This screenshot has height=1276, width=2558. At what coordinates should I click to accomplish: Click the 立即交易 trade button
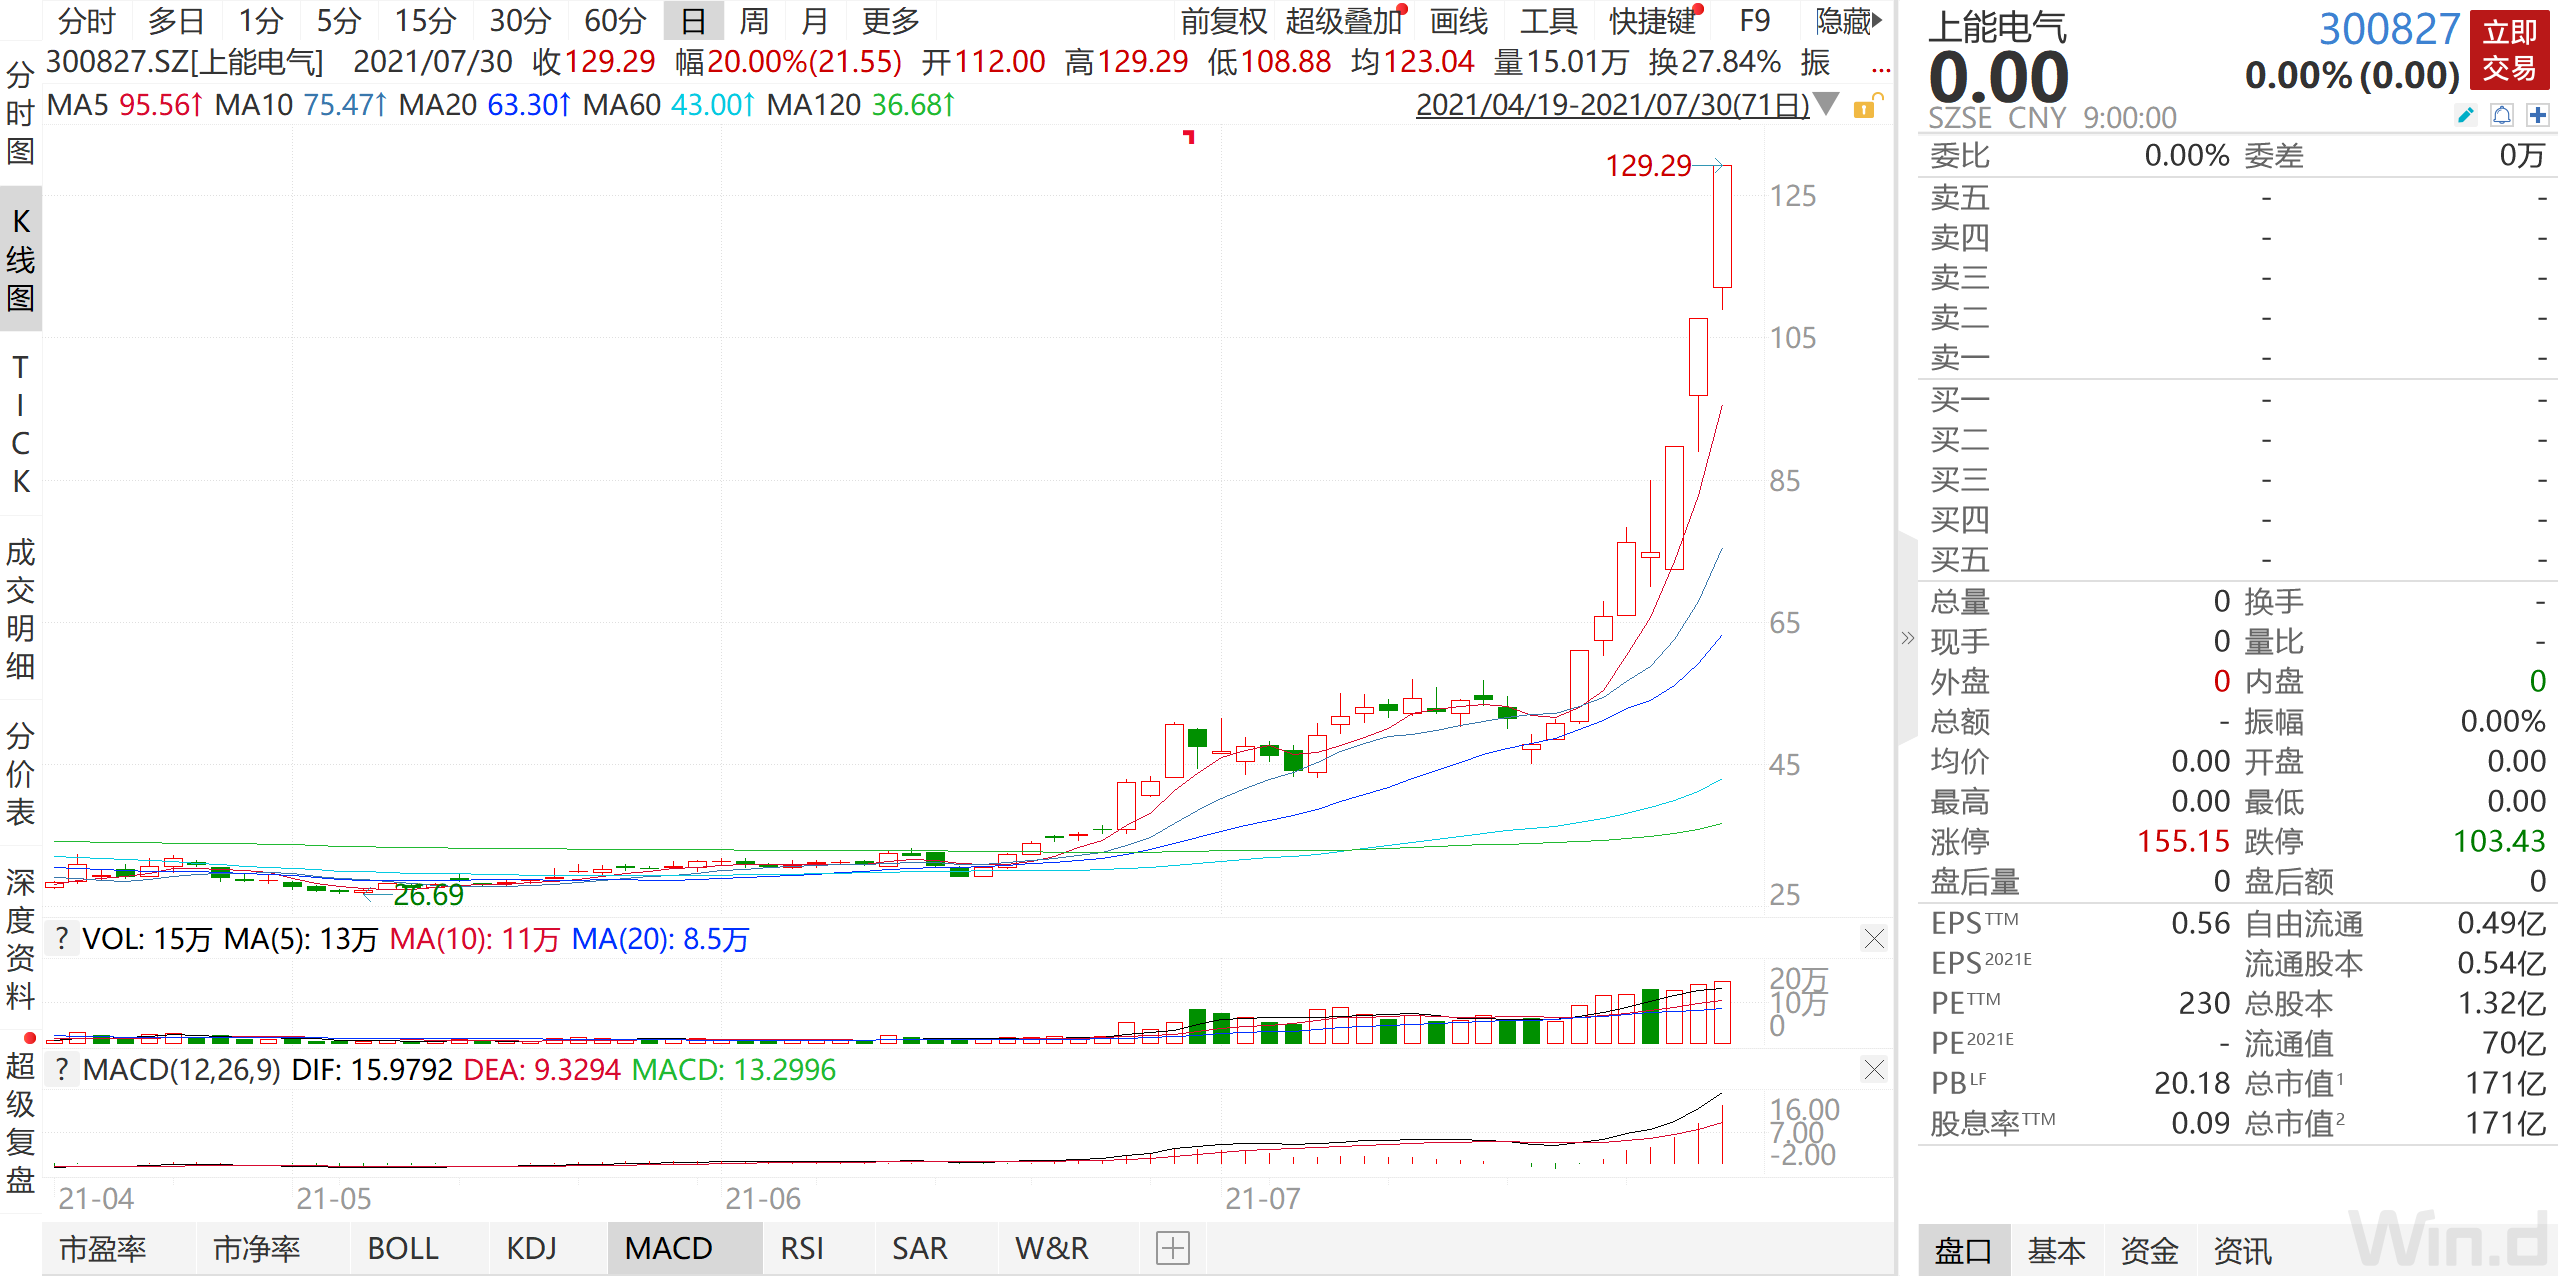[x=2509, y=50]
